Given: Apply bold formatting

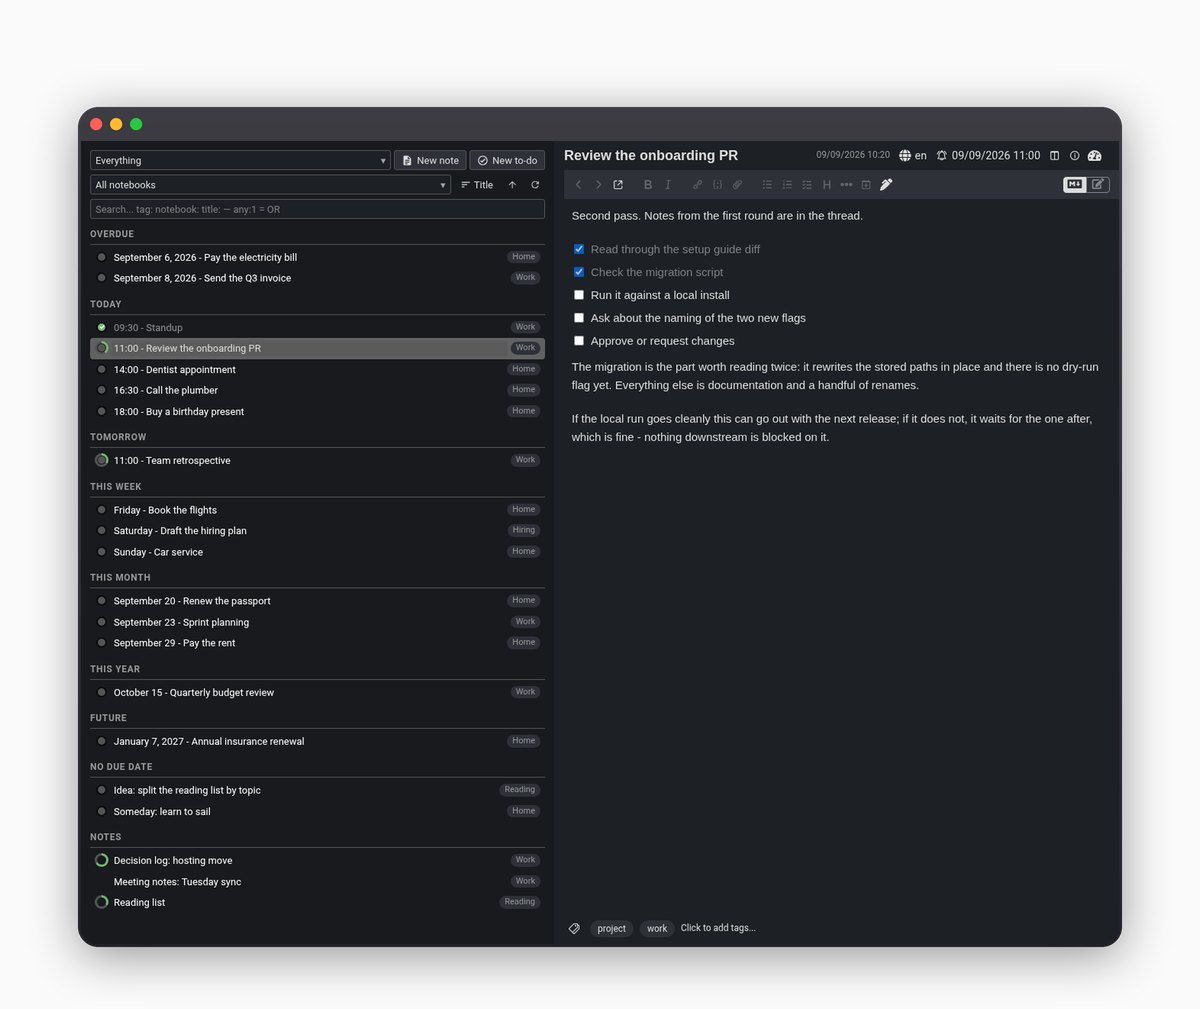Looking at the screenshot, I should point(648,185).
